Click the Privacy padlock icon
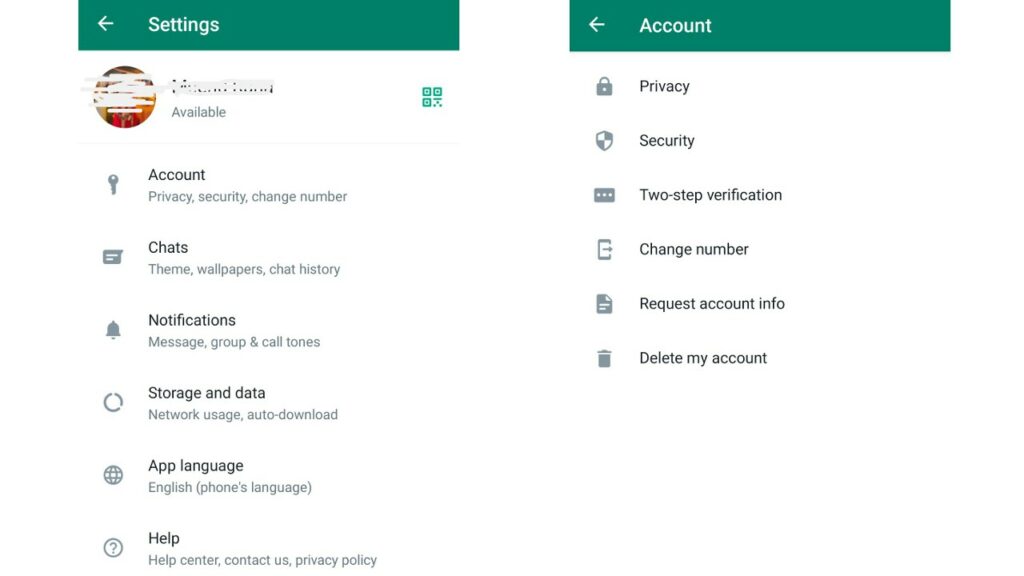The width and height of the screenshot is (1024, 576). [604, 87]
